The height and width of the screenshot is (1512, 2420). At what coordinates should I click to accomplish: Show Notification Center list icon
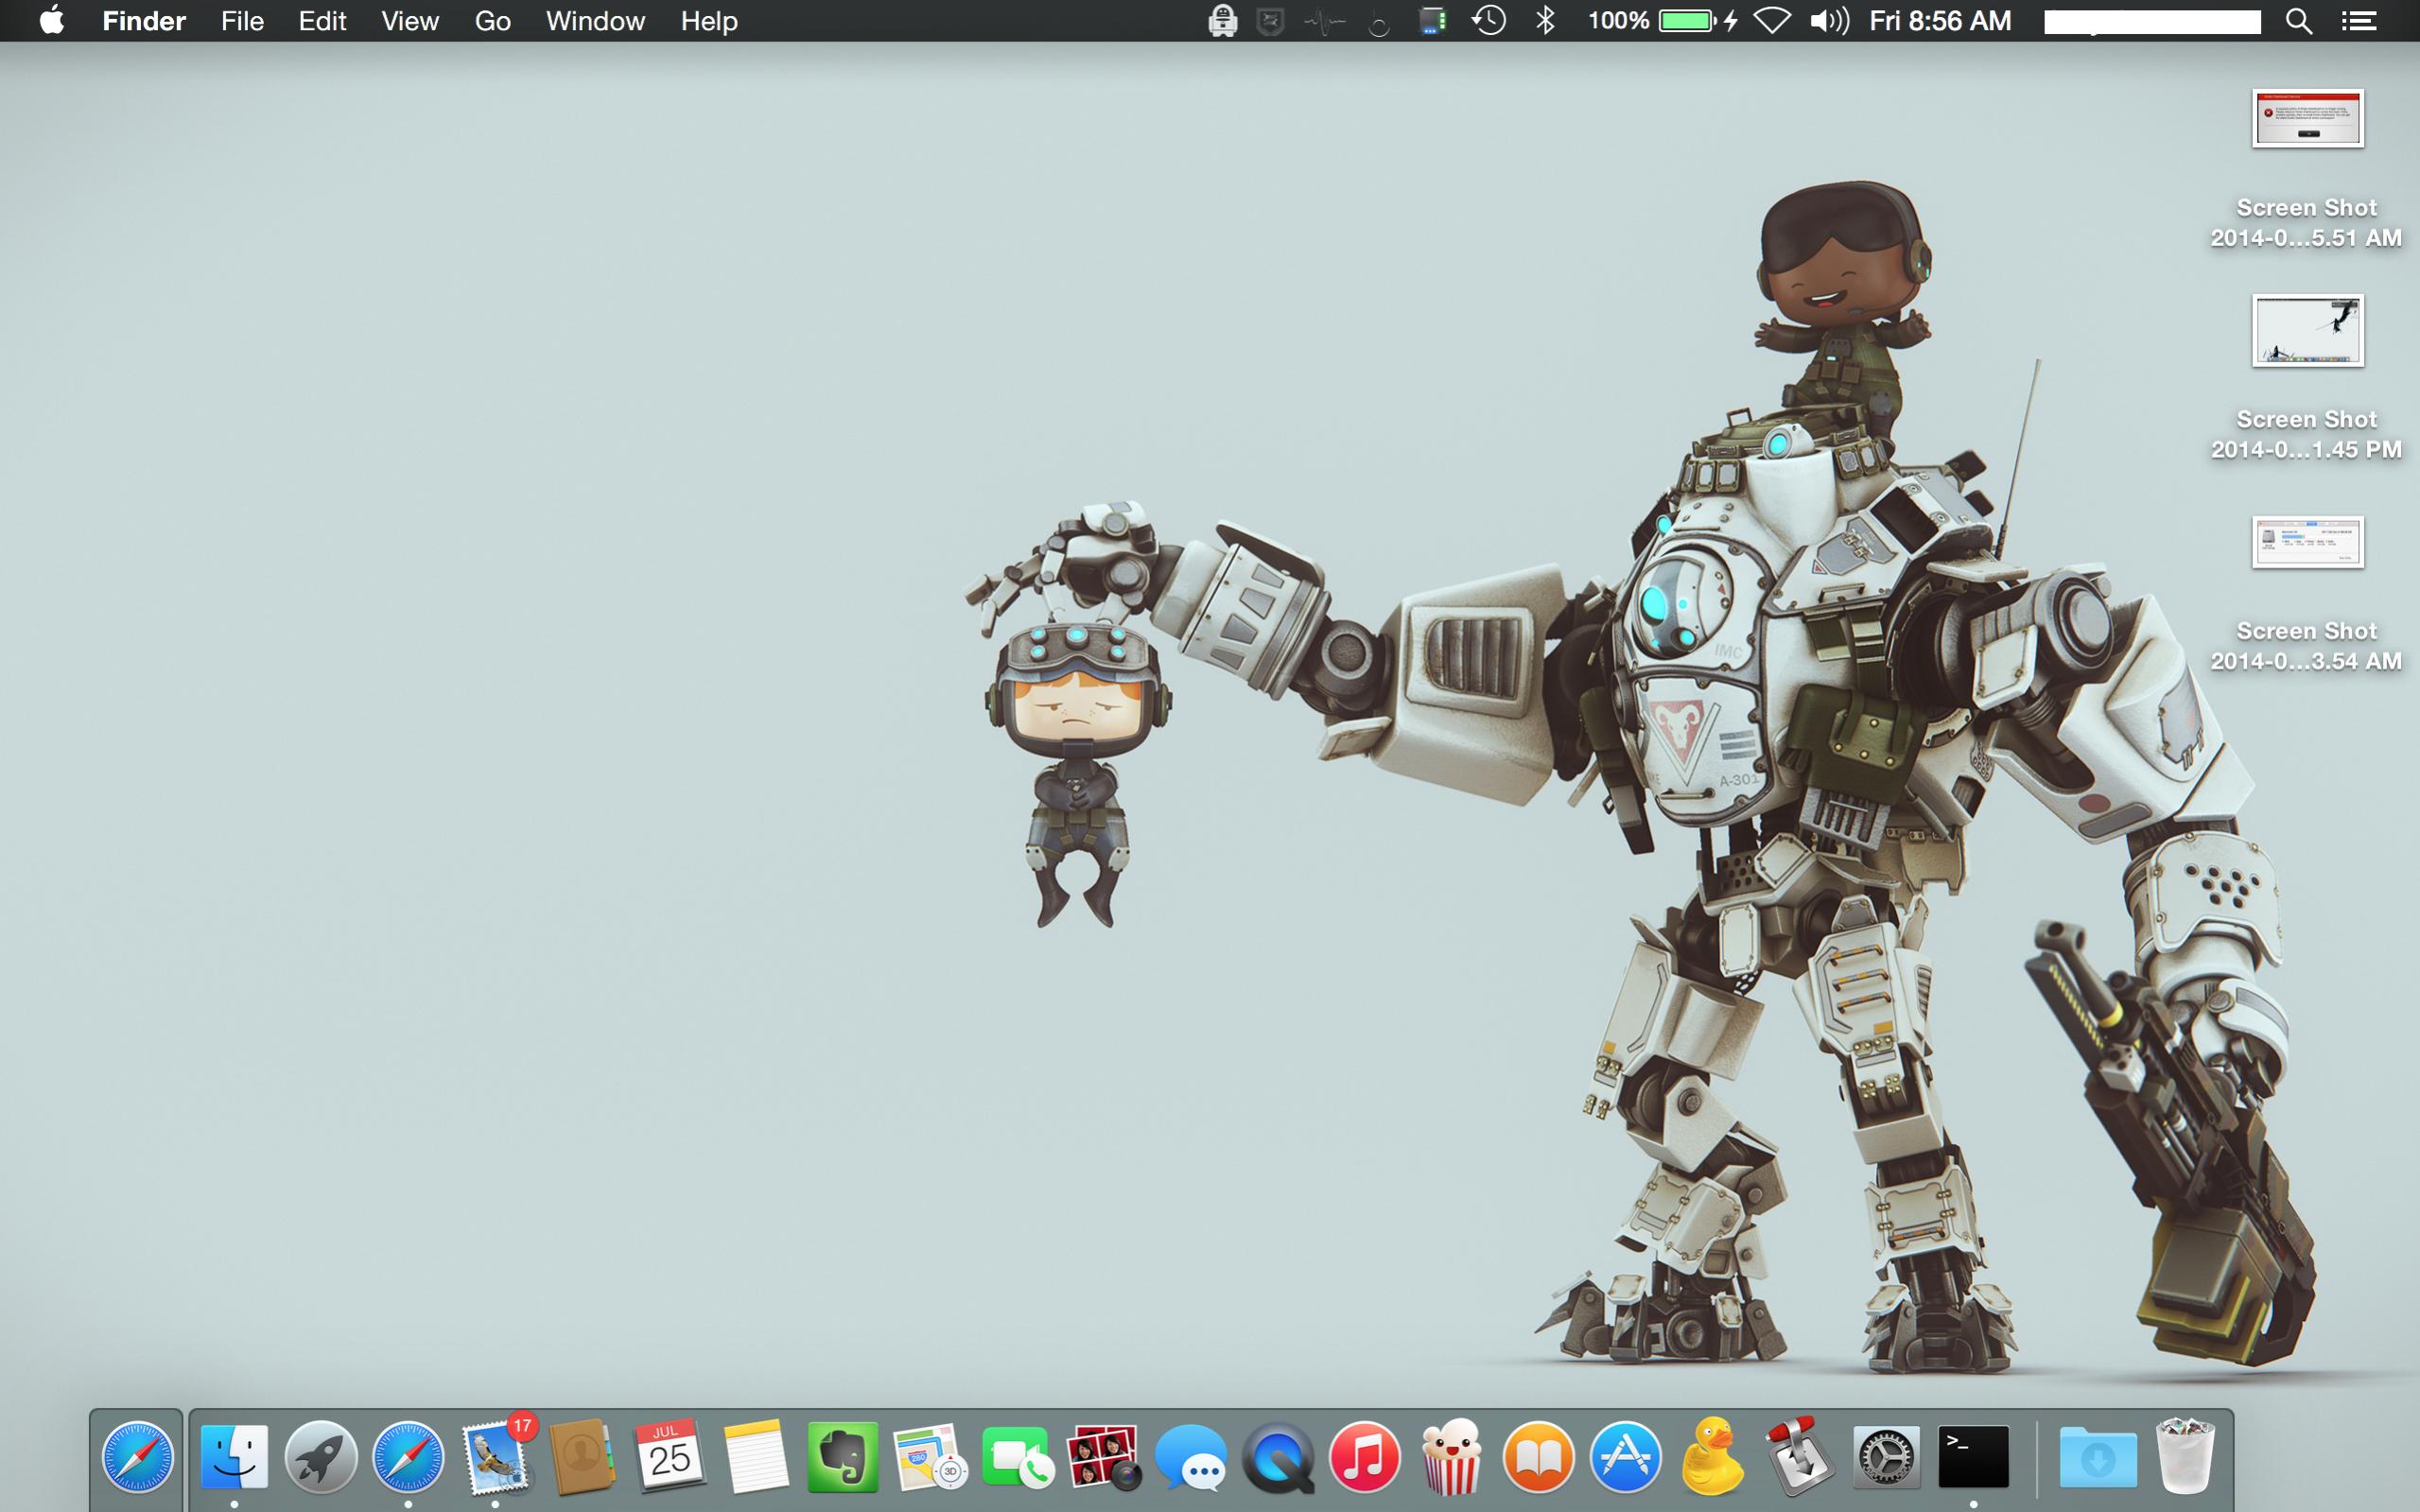[2358, 21]
